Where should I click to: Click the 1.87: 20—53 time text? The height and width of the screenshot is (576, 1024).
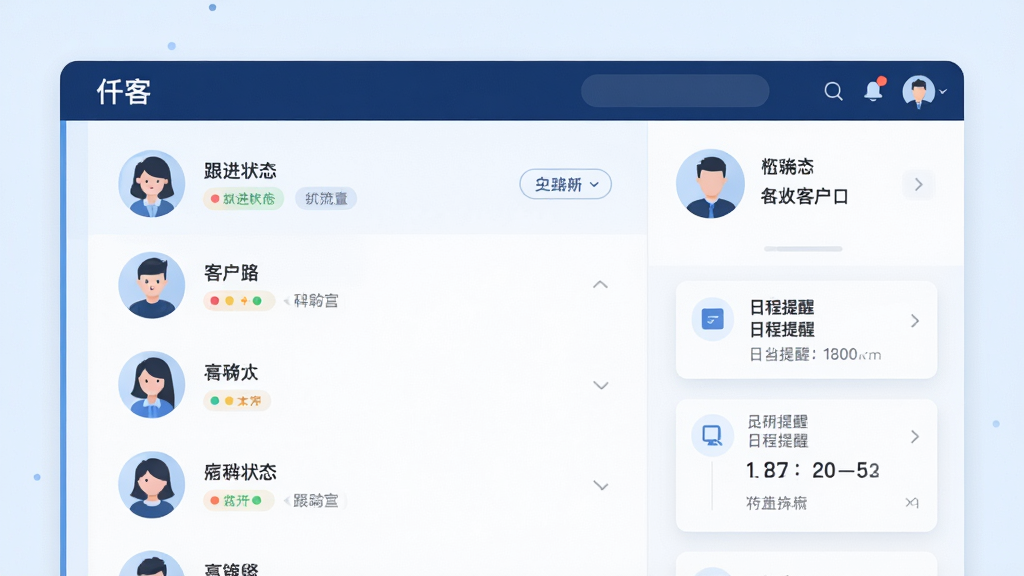812,470
